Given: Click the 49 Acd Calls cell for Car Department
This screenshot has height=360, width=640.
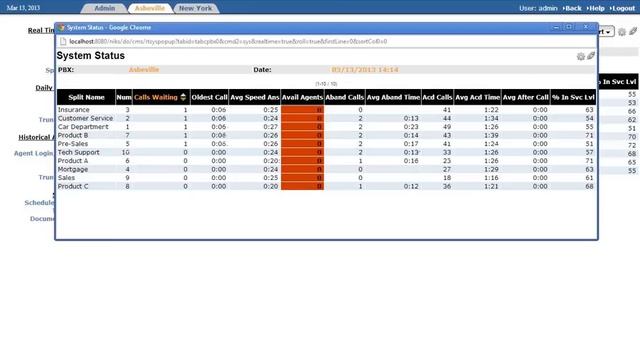Looking at the screenshot, I should [447, 127].
